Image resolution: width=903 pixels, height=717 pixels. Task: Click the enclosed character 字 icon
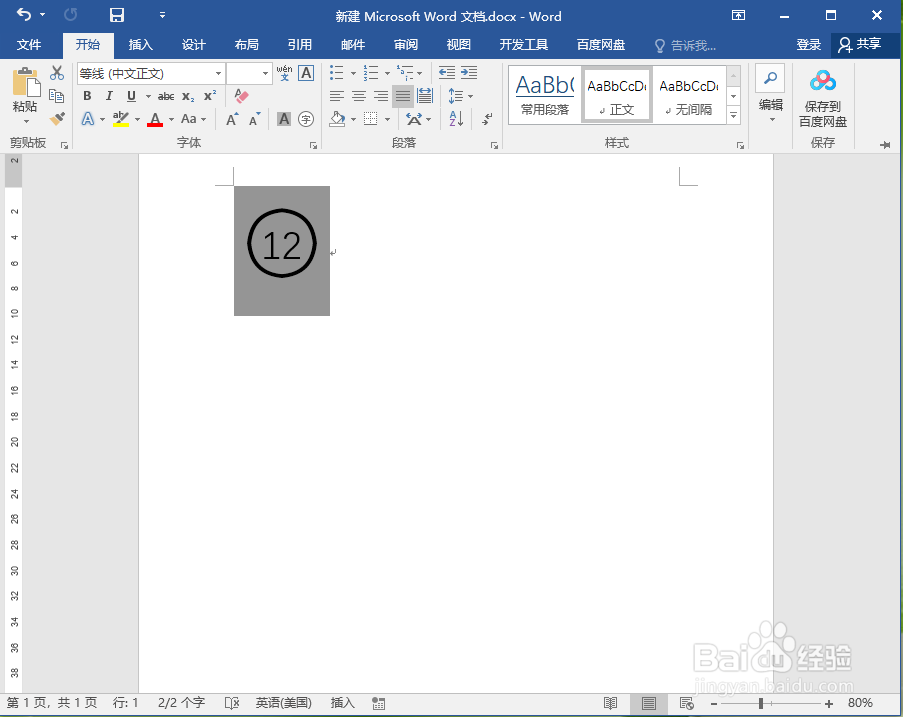click(x=306, y=119)
